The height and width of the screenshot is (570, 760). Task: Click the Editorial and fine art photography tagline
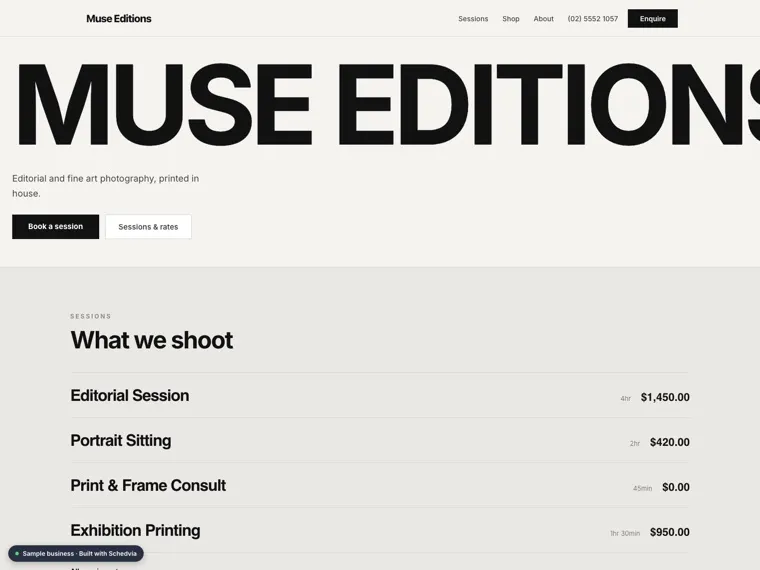tap(106, 186)
